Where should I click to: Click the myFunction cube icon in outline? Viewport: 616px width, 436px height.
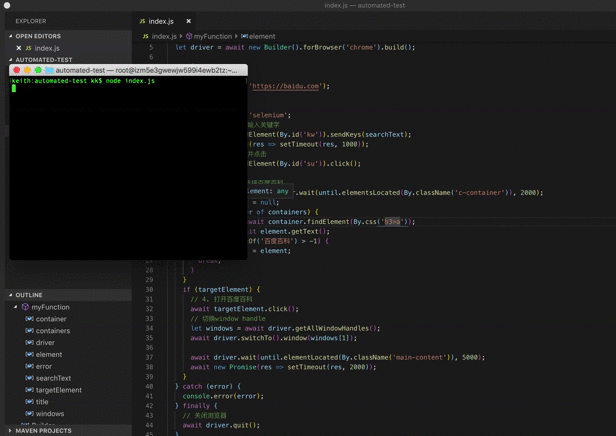click(25, 307)
